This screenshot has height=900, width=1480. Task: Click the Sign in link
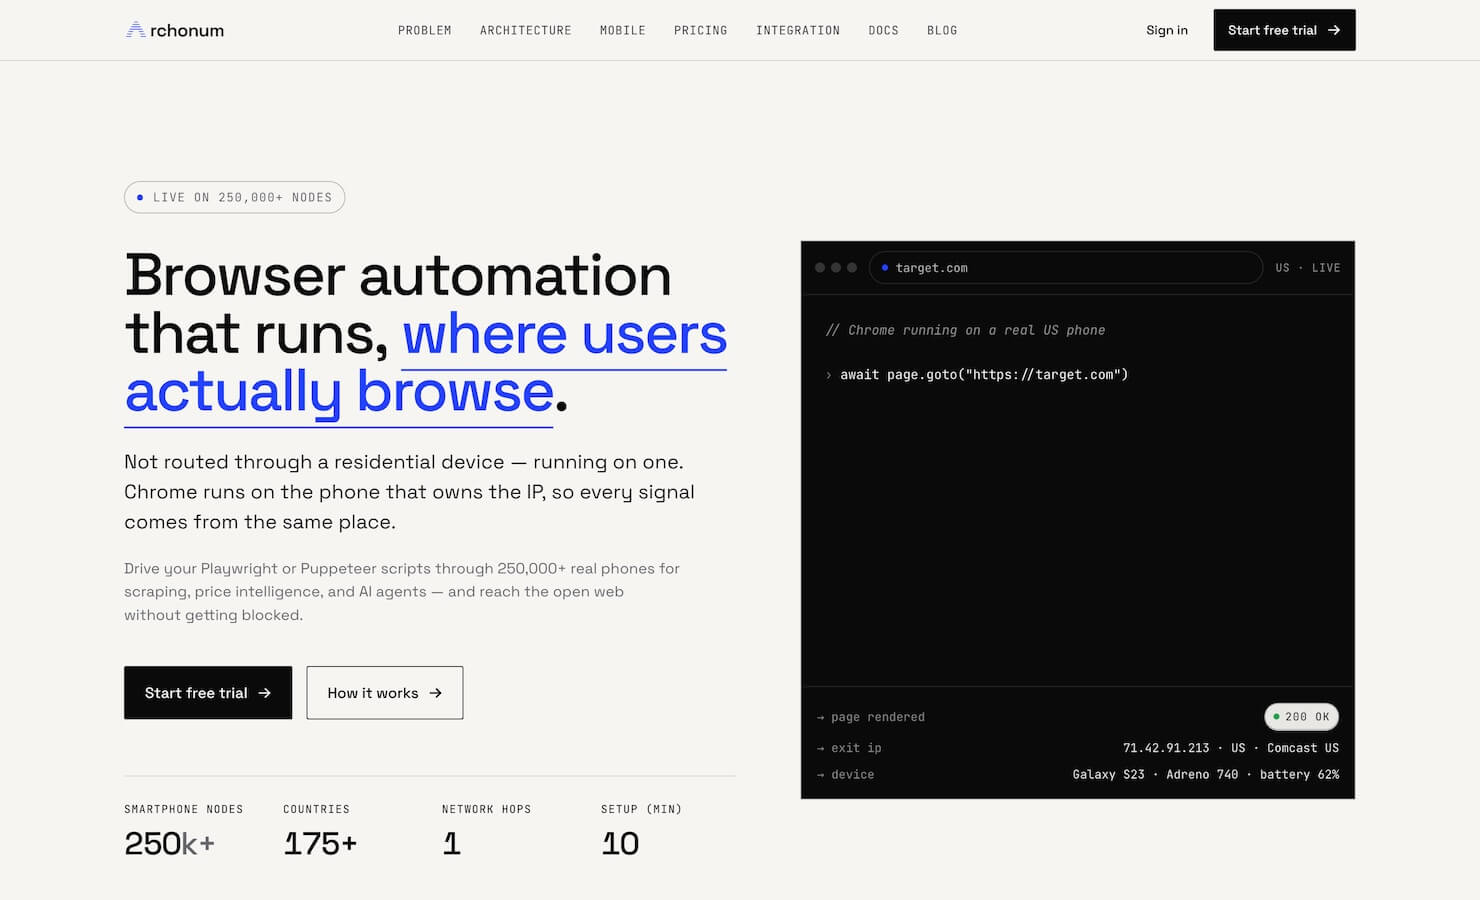click(x=1167, y=30)
